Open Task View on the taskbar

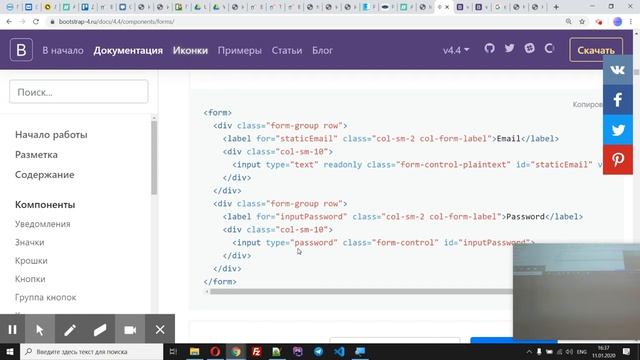click(173, 351)
